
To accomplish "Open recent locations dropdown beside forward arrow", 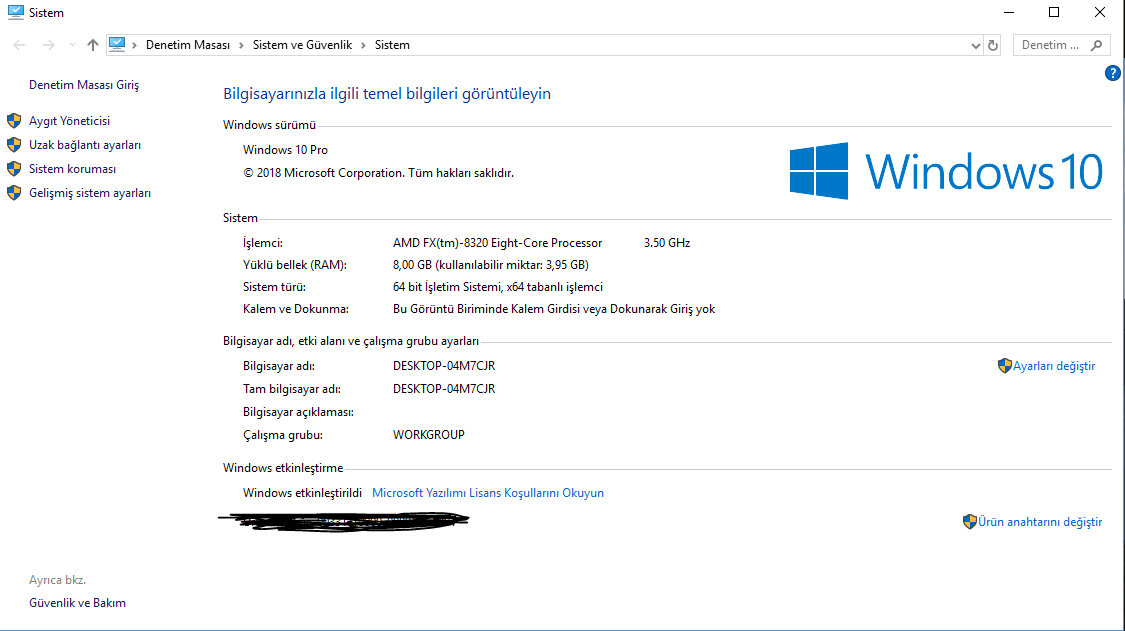I will point(72,45).
